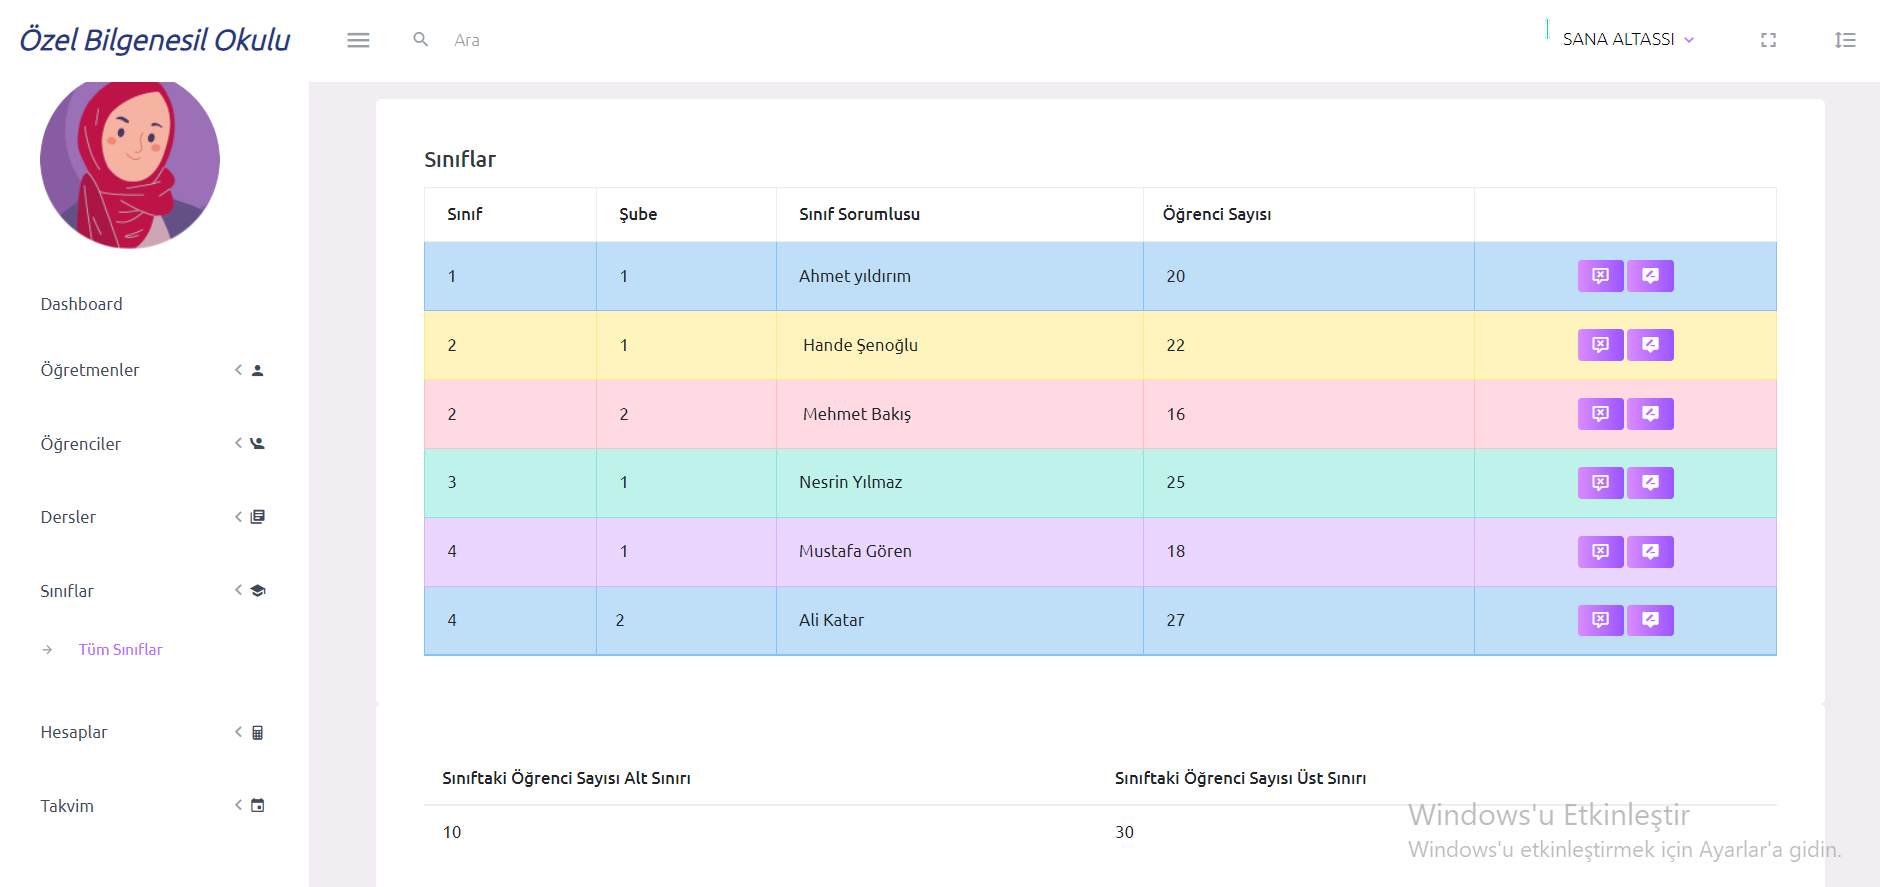This screenshot has width=1880, height=887.
Task: Click the Özel Bilgenesil Okulu logo
Action: pyautogui.click(x=155, y=40)
